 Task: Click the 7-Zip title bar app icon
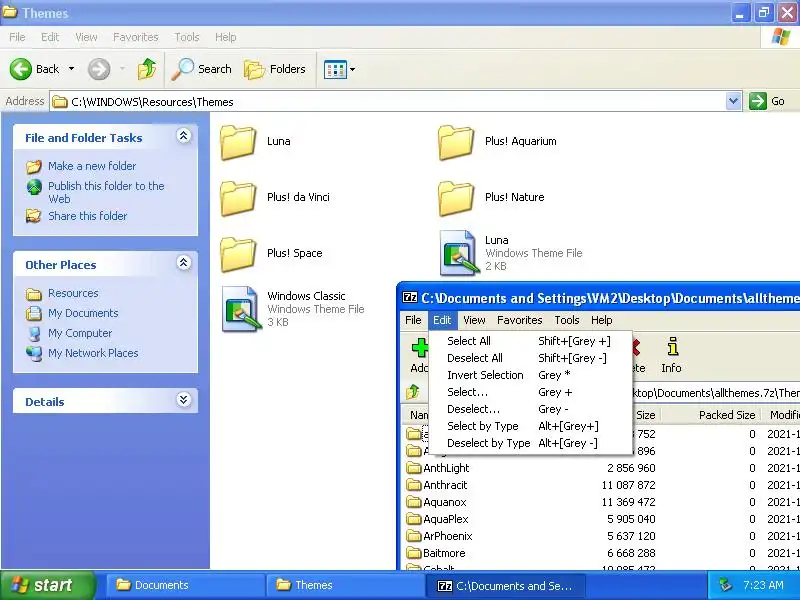[410, 297]
